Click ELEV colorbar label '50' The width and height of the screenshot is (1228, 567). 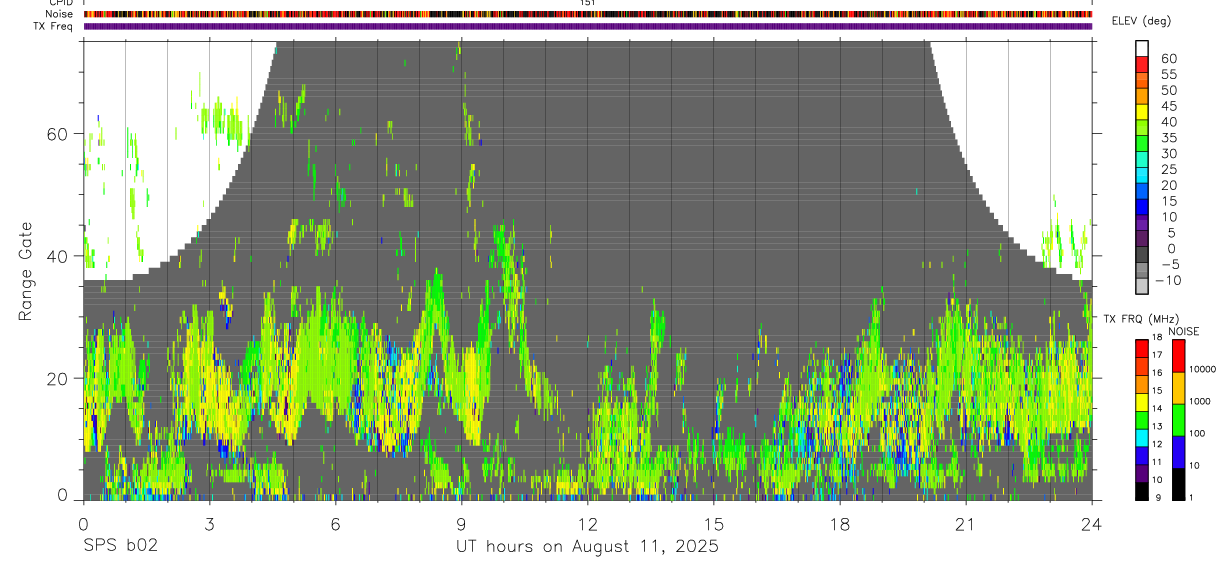pyautogui.click(x=1168, y=91)
